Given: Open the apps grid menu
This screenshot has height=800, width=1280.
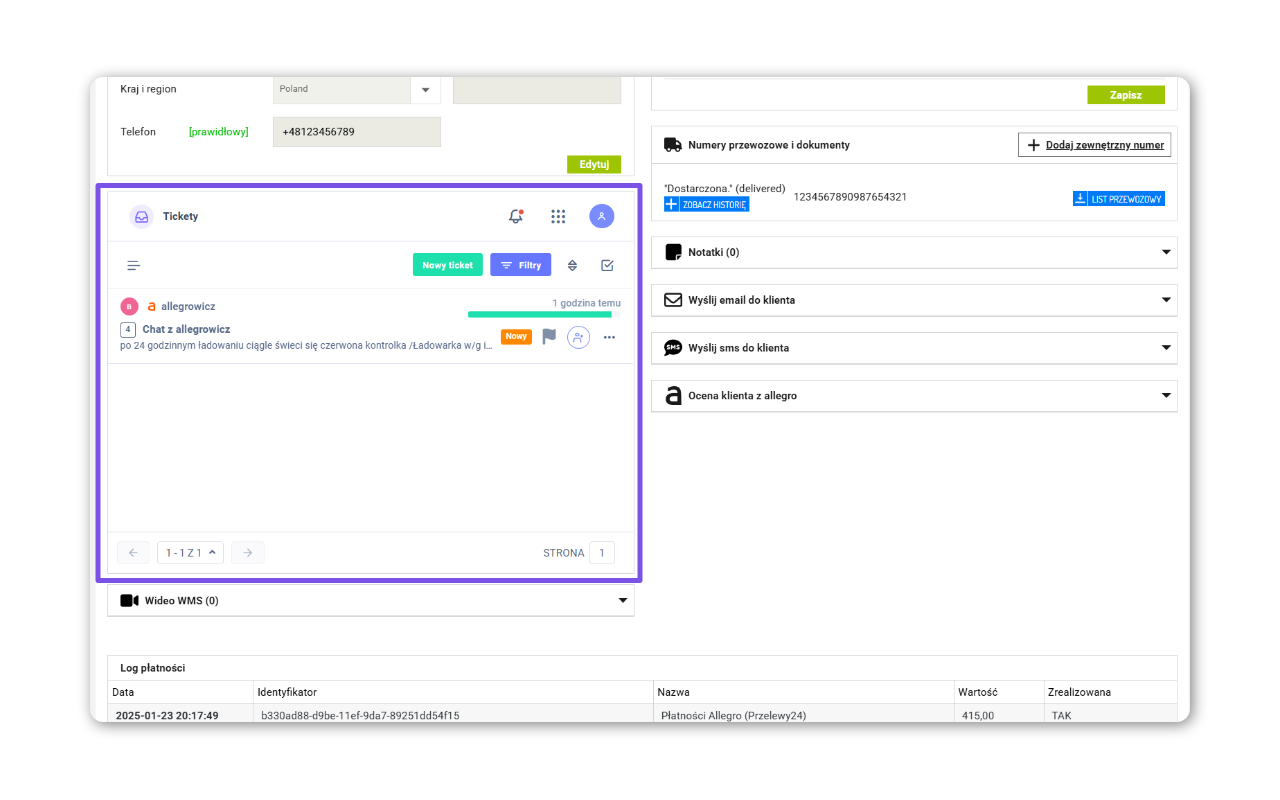Looking at the screenshot, I should click(558, 216).
